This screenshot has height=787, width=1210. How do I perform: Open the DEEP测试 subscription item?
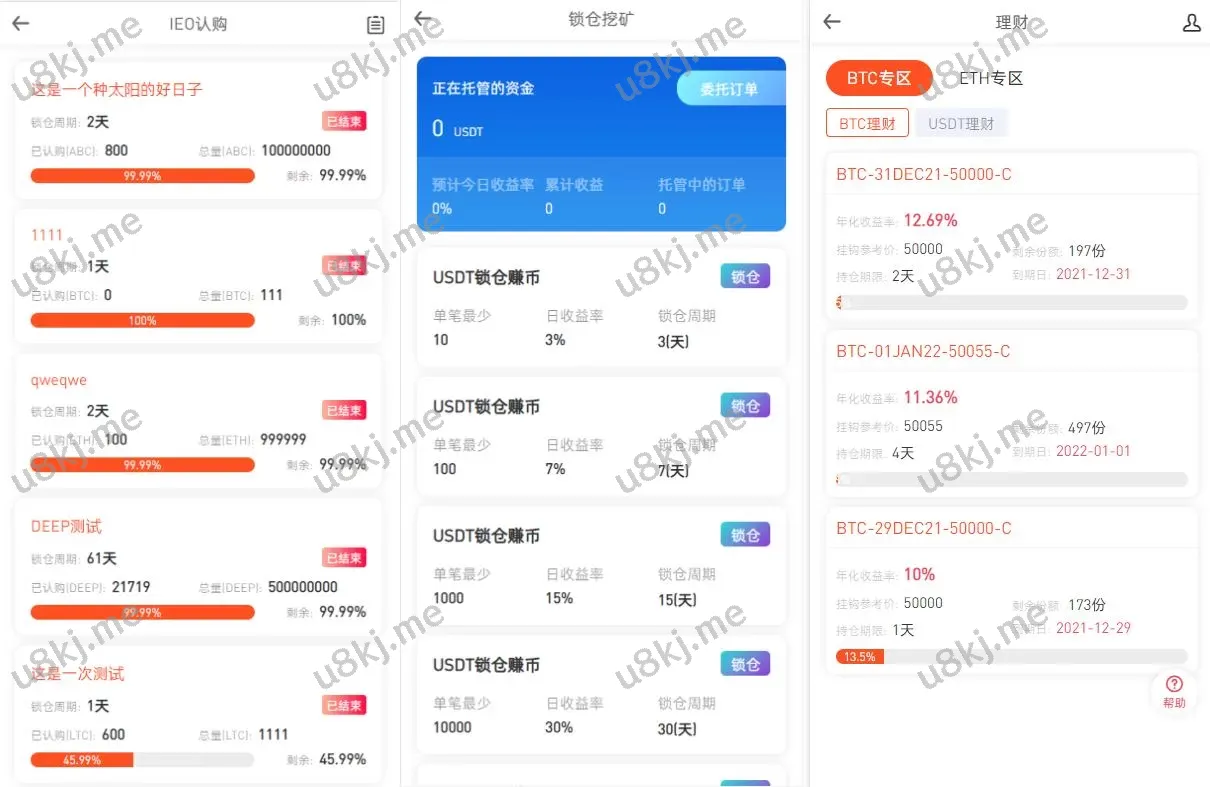(x=198, y=565)
